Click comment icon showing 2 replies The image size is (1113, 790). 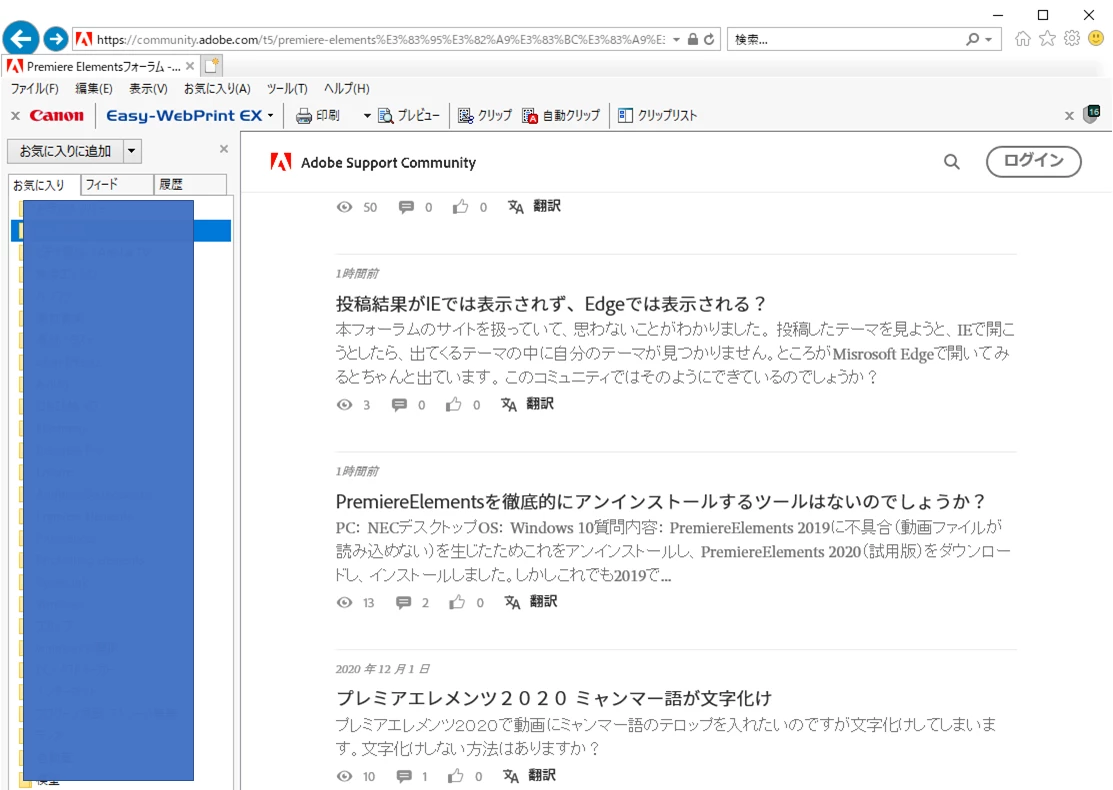403,603
